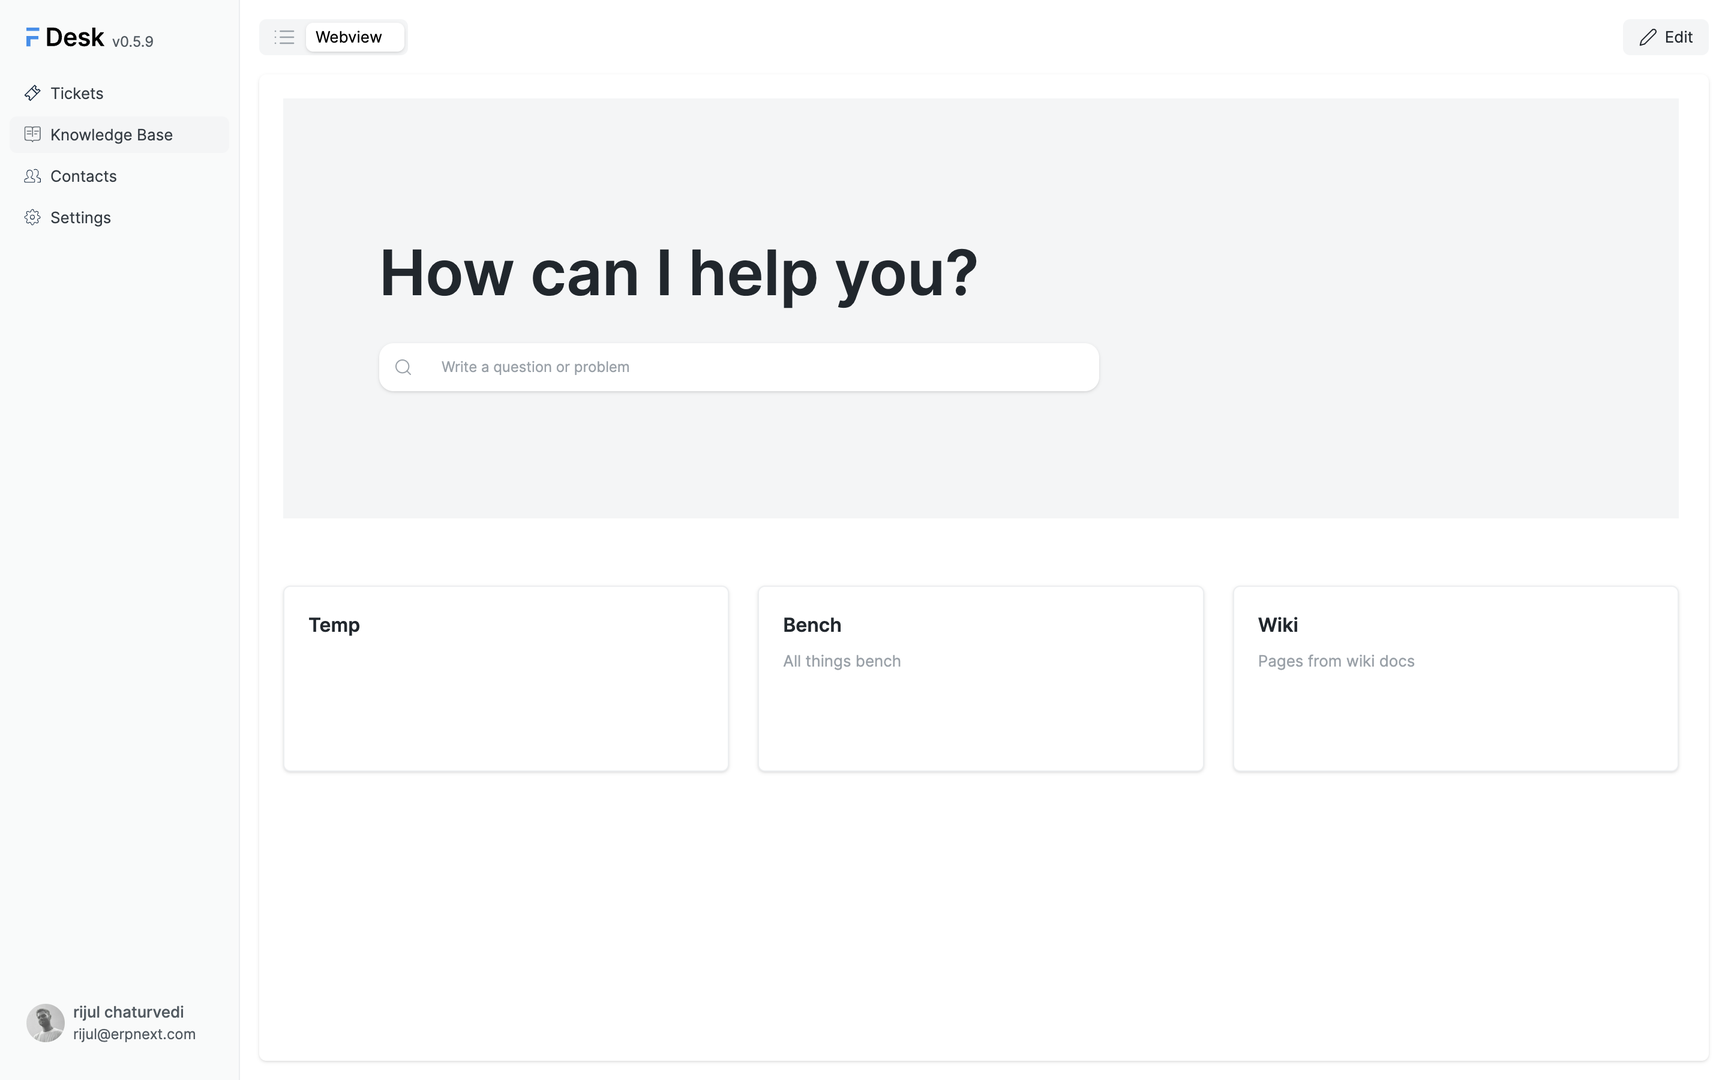This screenshot has height=1080, width=1728.
Task: Click 'Pages from wiki docs' text
Action: click(x=1336, y=661)
